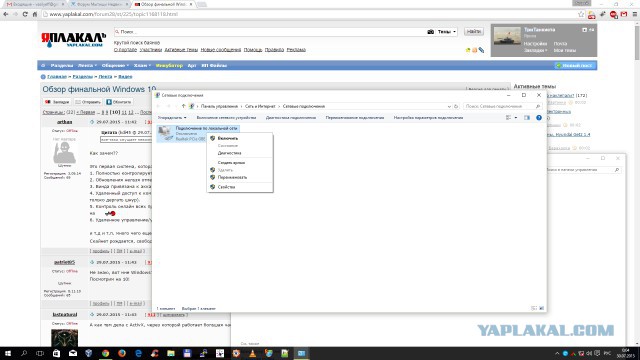
Task: Open "Реклама" link in header
Action: [296, 50]
